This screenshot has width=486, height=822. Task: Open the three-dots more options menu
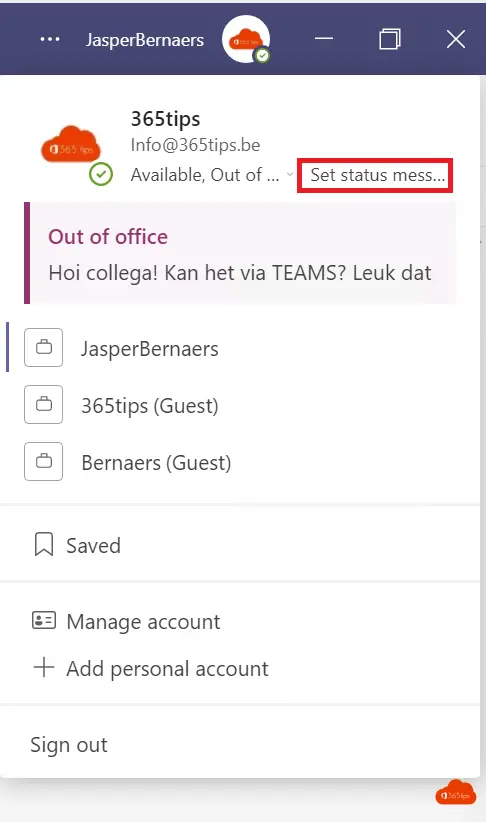[50, 39]
